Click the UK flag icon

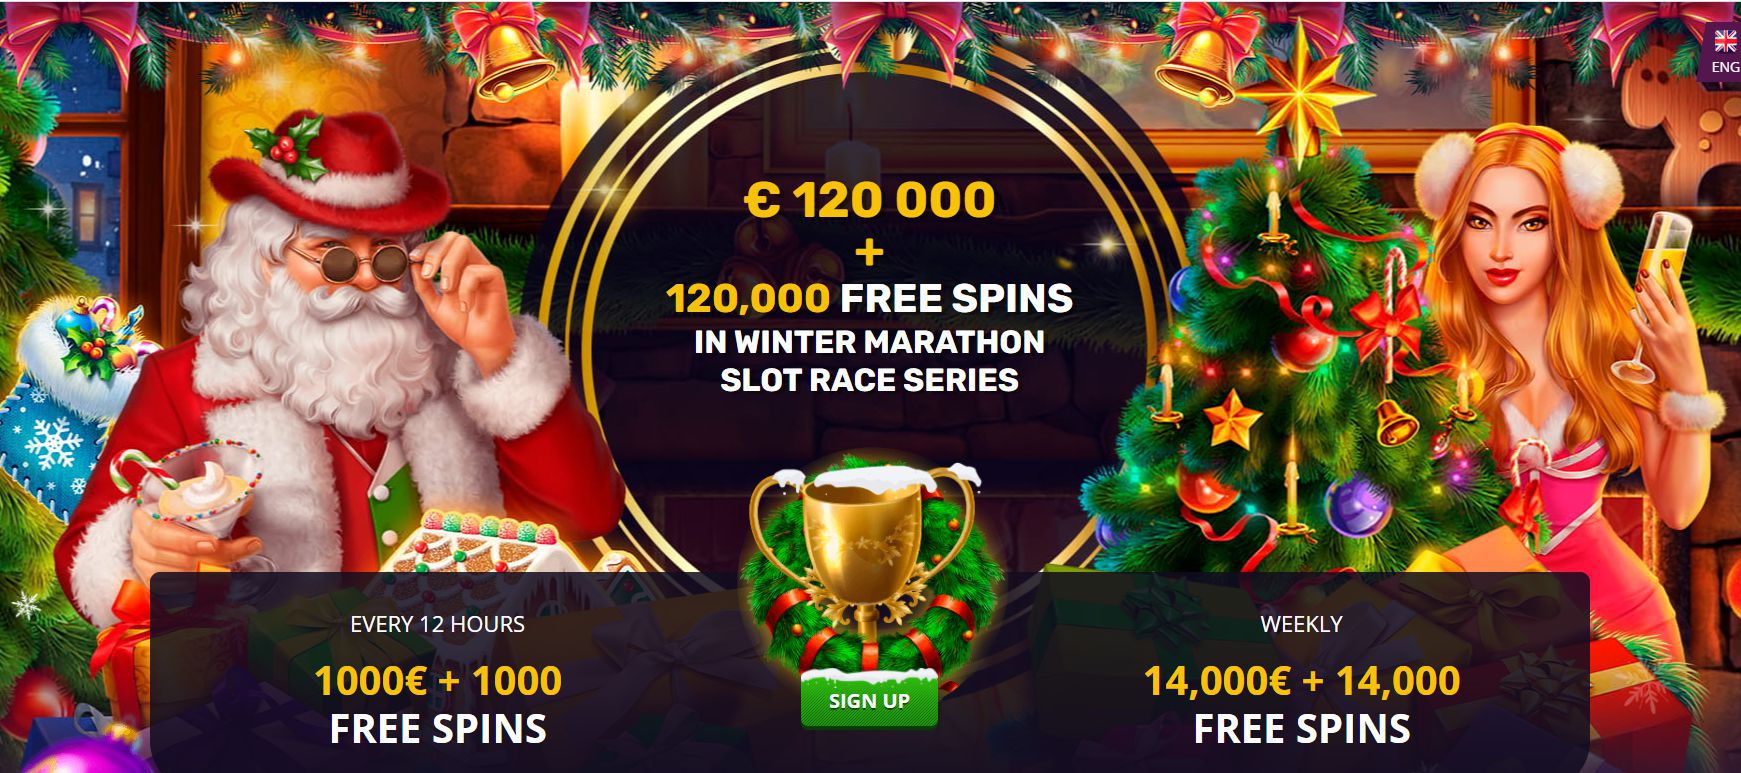tap(1726, 41)
